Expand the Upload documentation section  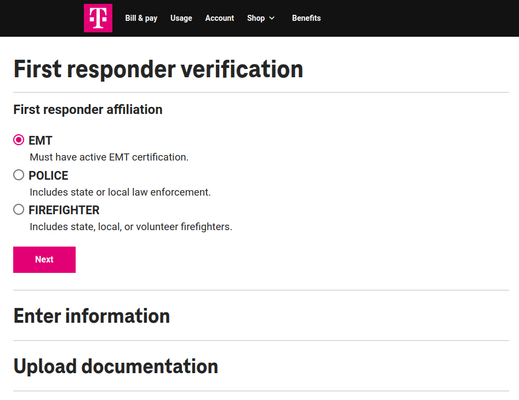tap(116, 366)
